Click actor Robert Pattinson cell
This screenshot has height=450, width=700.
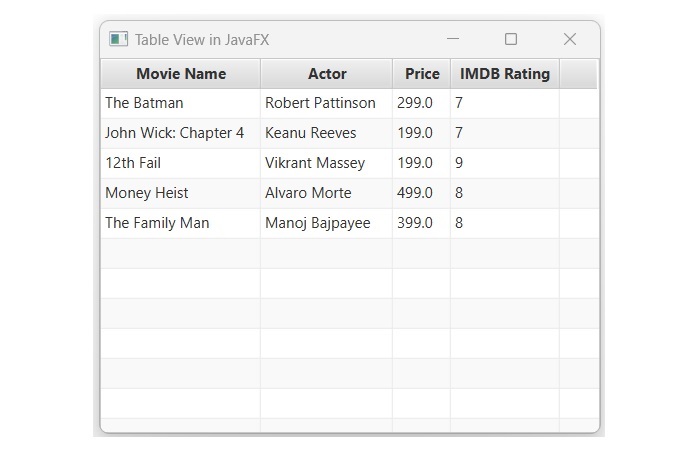click(x=320, y=103)
